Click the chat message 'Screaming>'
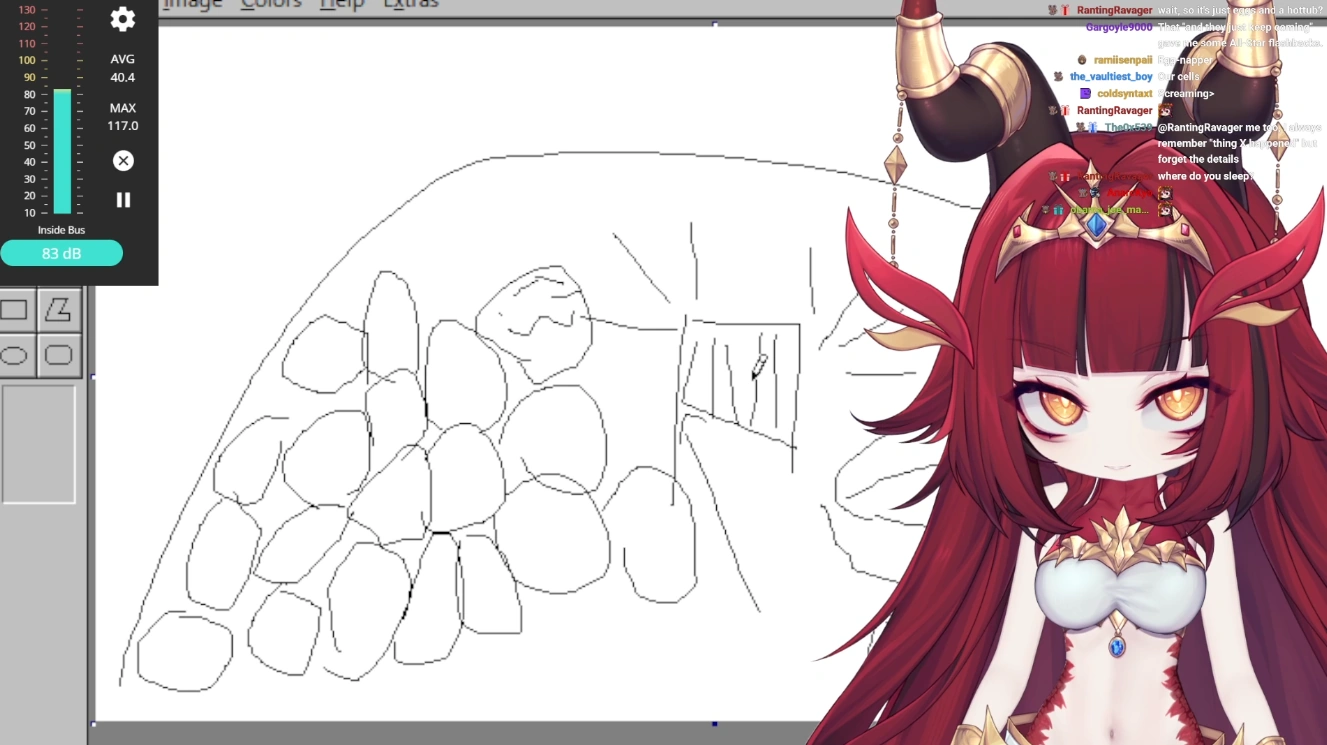Viewport: 1327px width, 745px height. point(1186,94)
